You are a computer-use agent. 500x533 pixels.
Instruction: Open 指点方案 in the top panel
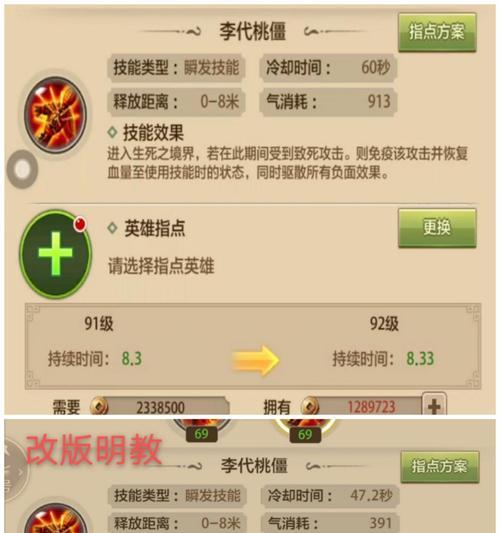click(437, 32)
